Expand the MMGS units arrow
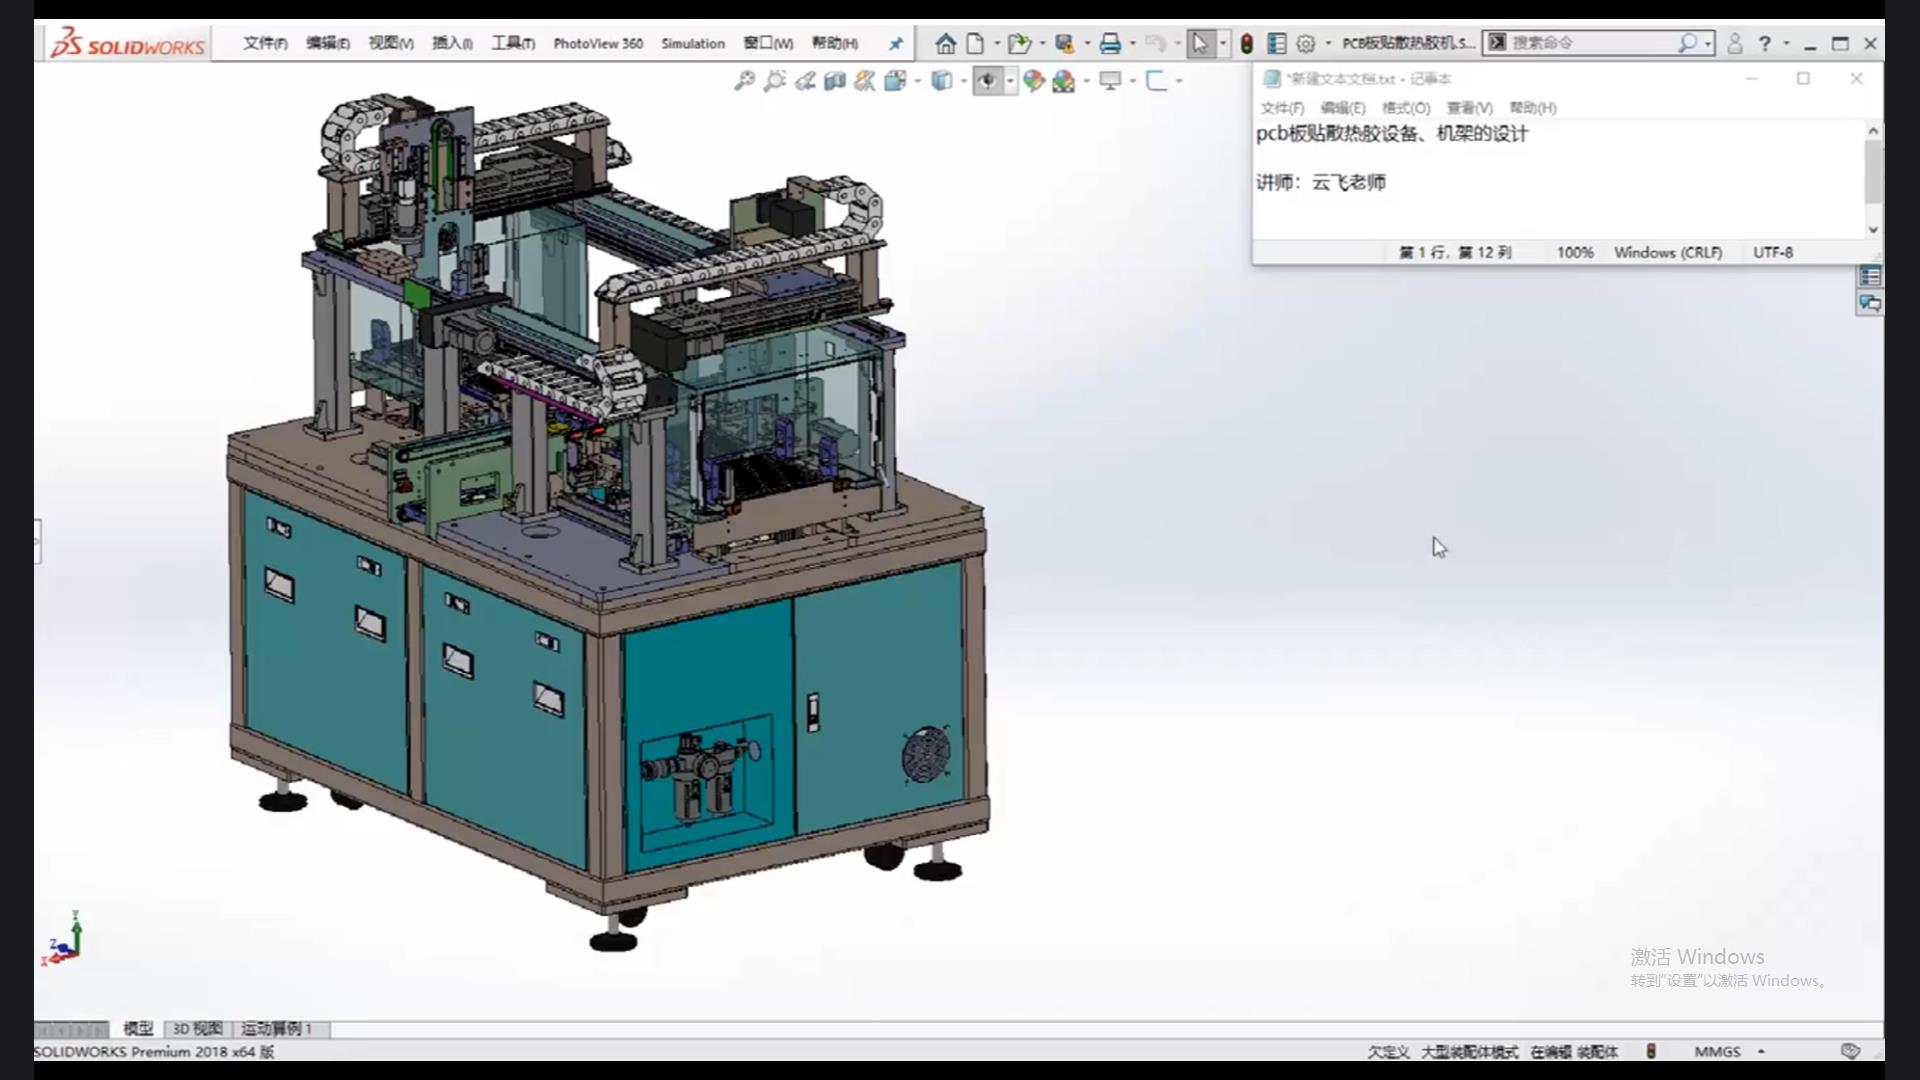Screen dimensions: 1920x1080 click(1761, 1051)
